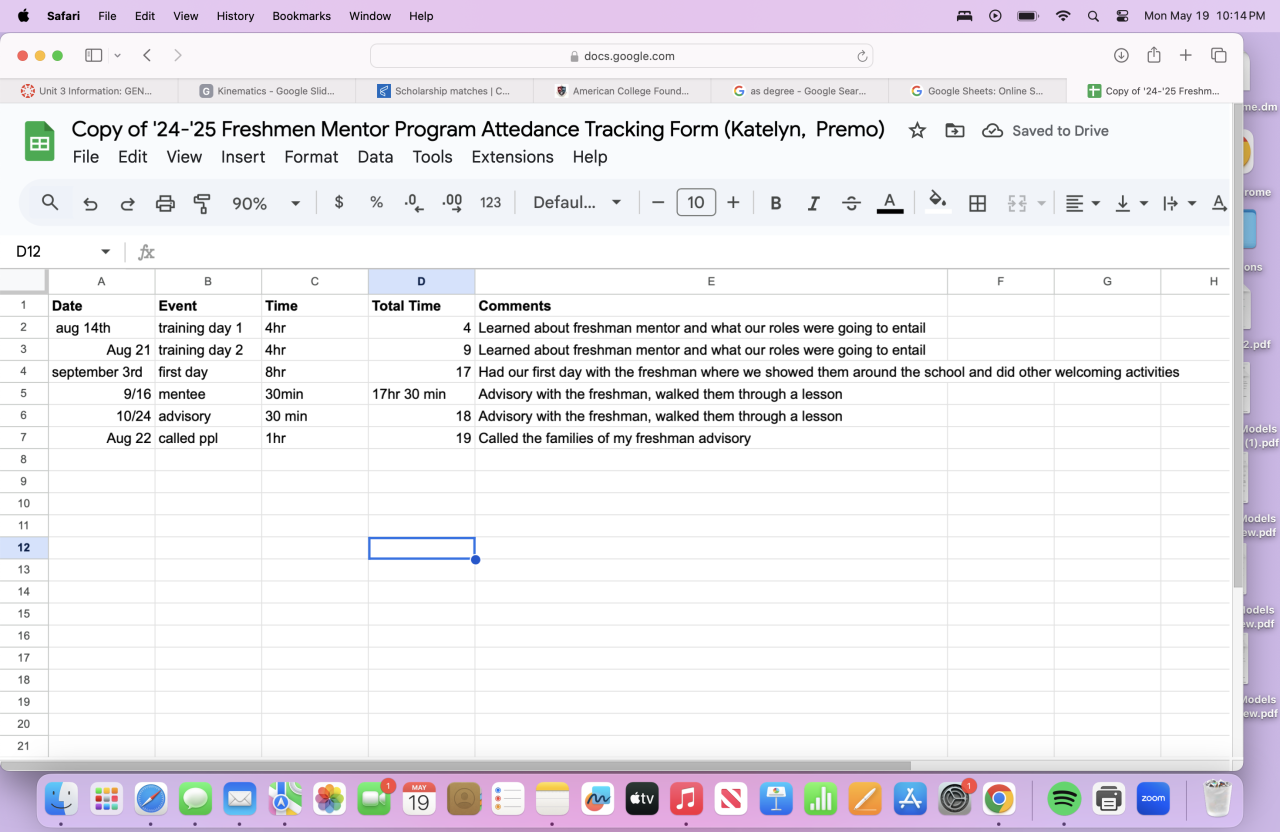
Task: Switch to the Kinematics Google Slides tab
Action: 267,91
